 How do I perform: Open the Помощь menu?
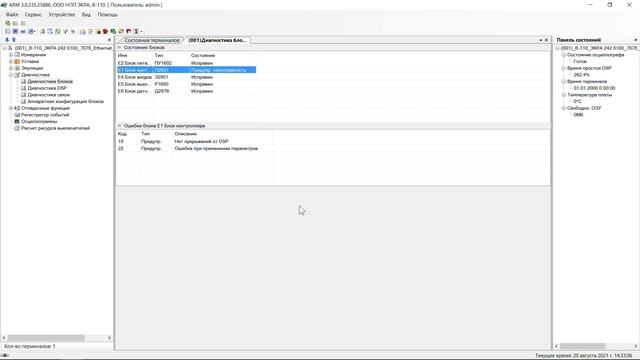click(108, 15)
